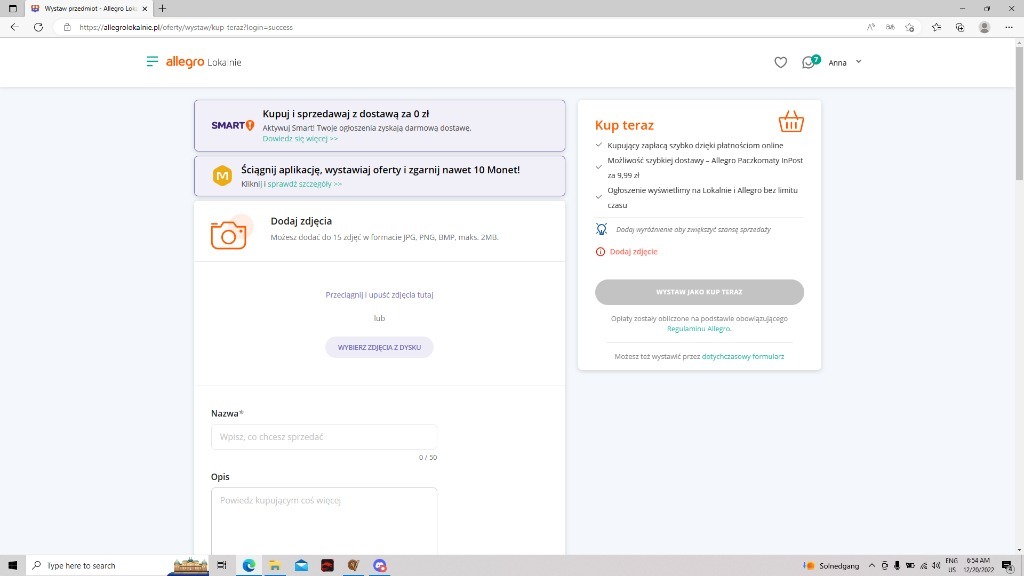Open Task View on taskbar
Viewport: 1024px width, 576px height.
[222, 566]
